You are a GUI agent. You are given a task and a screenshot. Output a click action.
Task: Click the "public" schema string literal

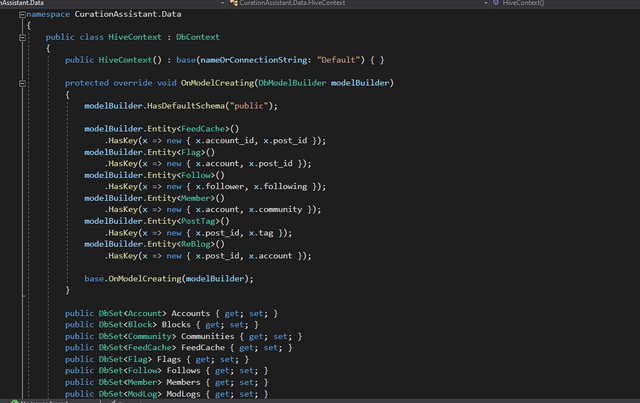[249, 106]
